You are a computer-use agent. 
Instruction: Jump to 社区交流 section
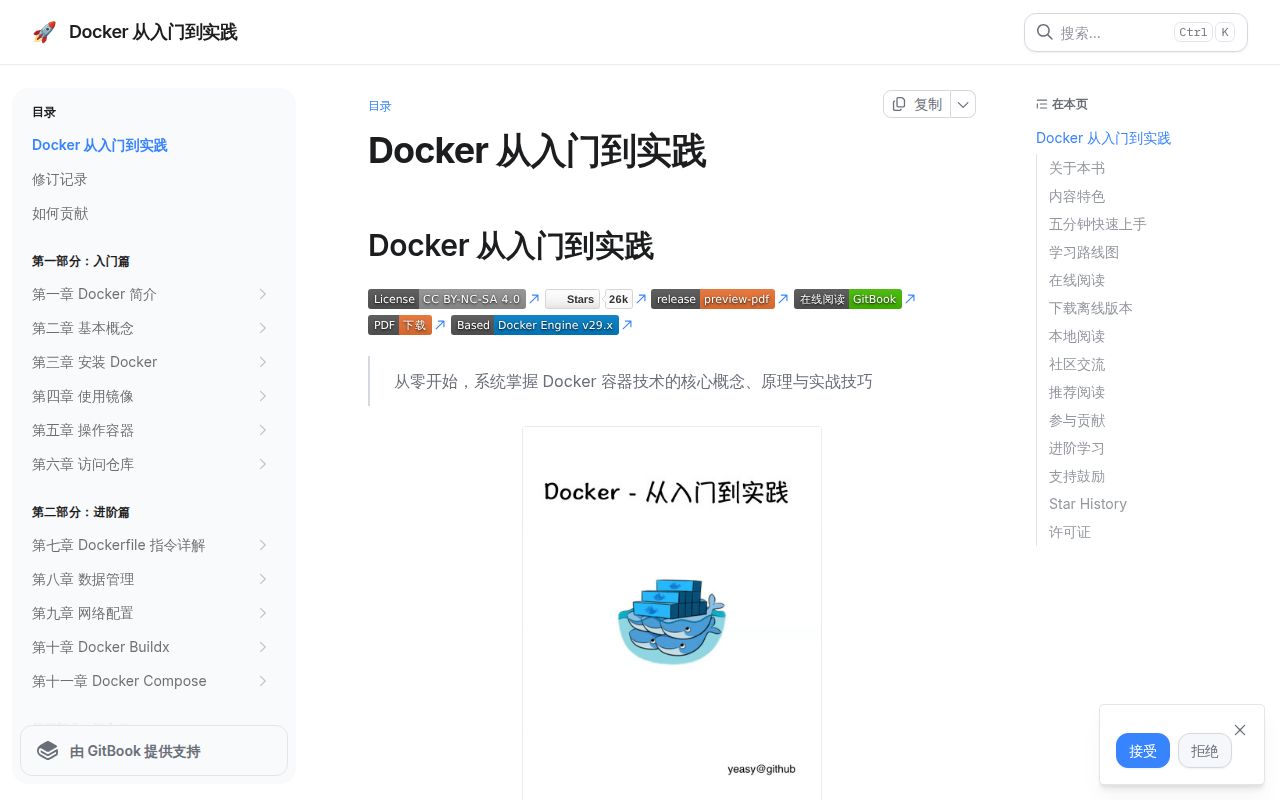(x=1077, y=364)
